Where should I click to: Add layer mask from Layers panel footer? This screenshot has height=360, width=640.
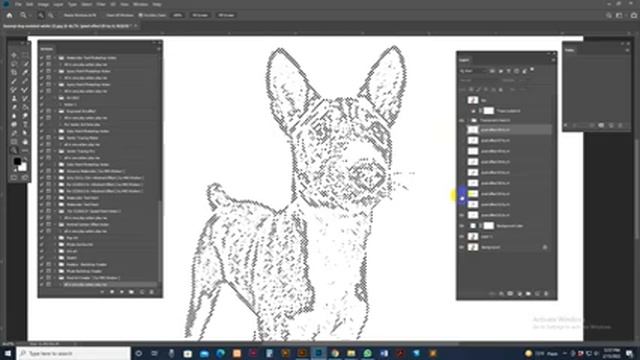[510, 293]
